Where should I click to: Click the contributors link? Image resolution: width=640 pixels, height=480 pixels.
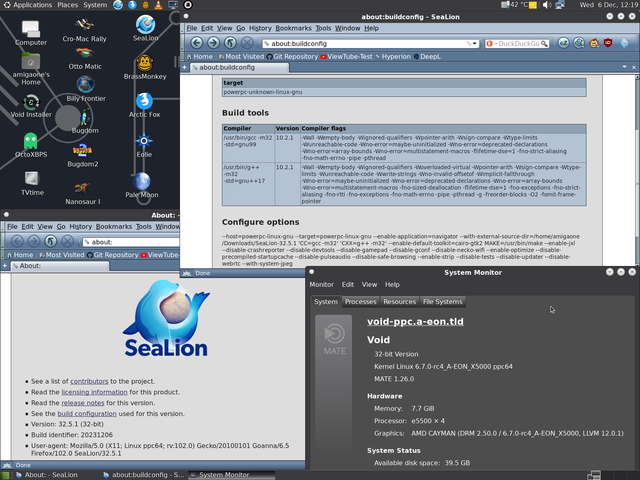(x=89, y=381)
